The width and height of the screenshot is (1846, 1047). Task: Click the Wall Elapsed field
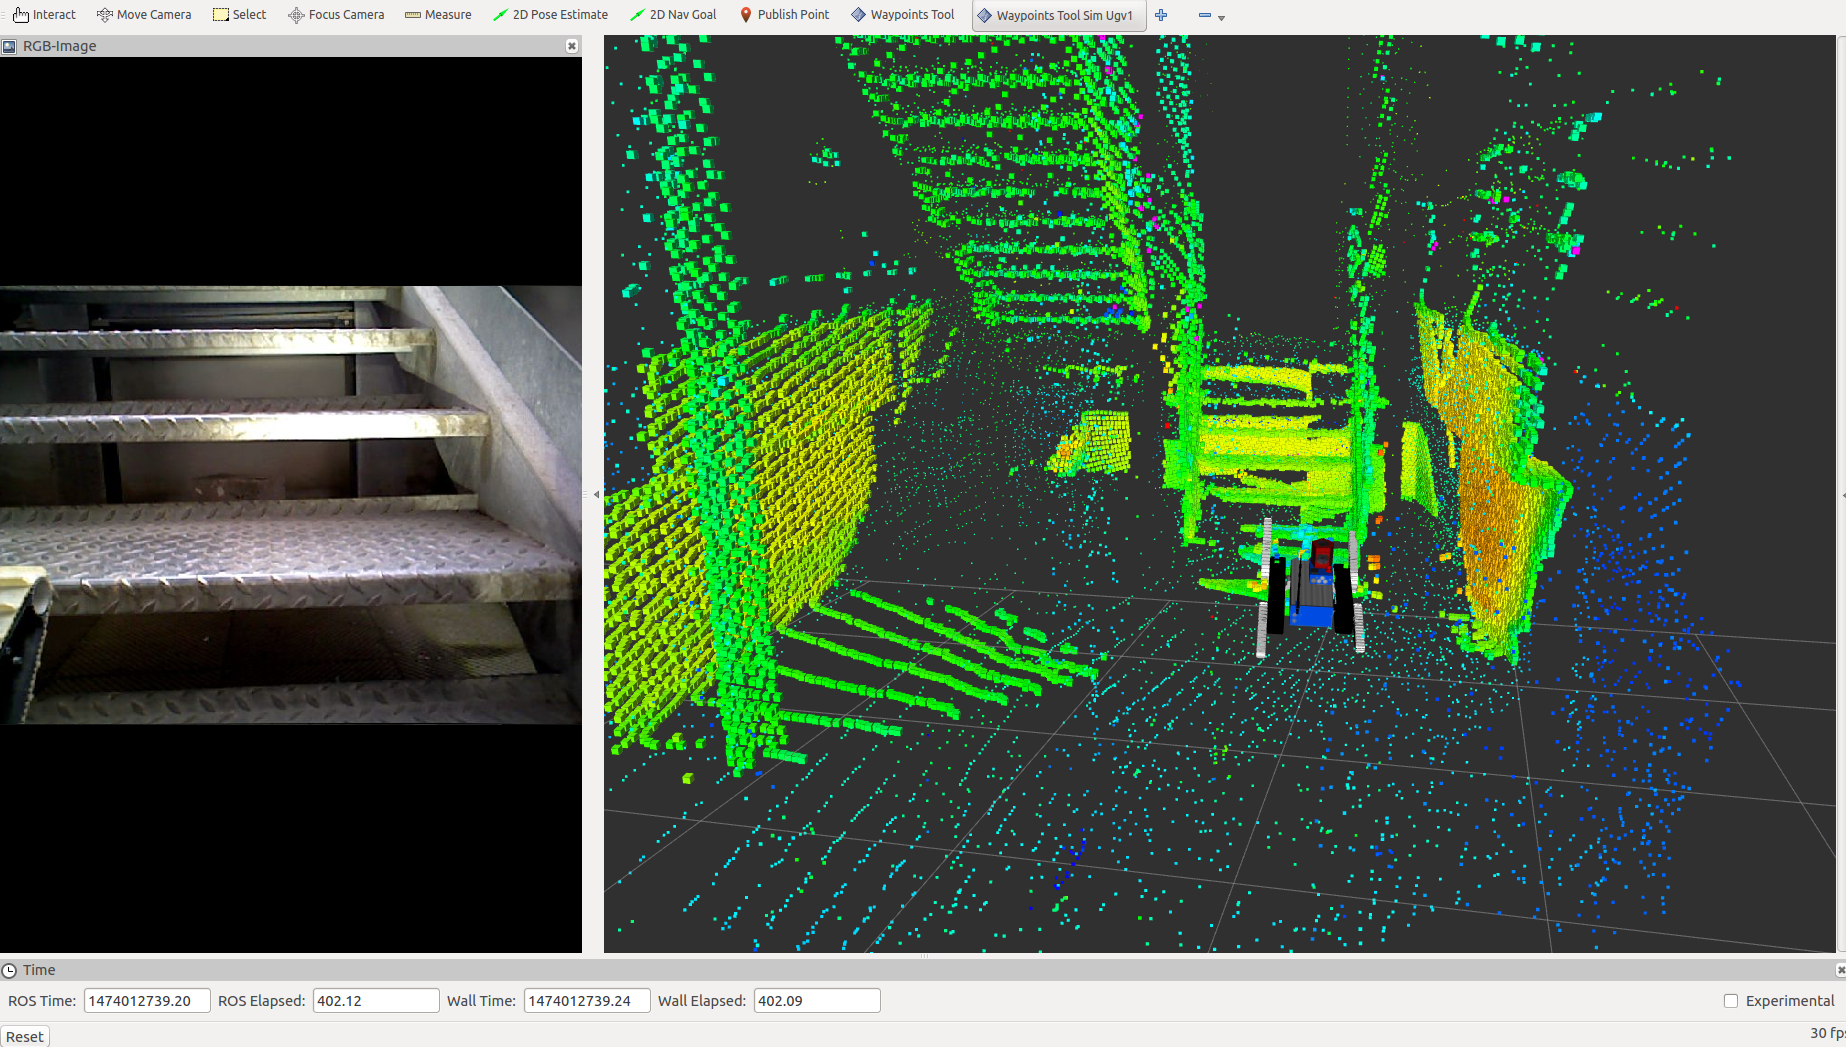(x=817, y=1001)
